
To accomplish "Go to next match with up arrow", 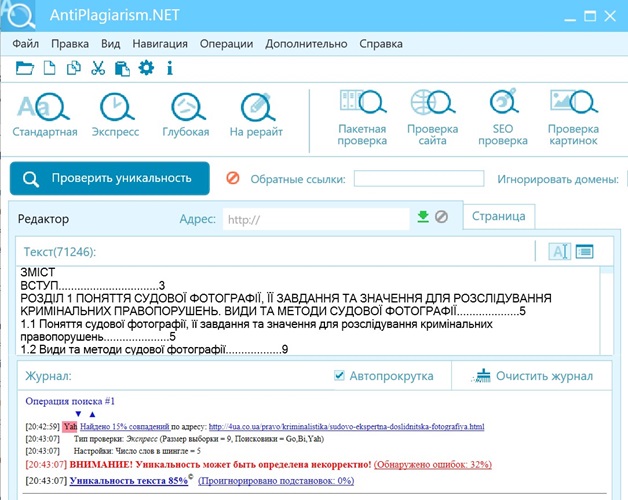I will tap(92, 414).
